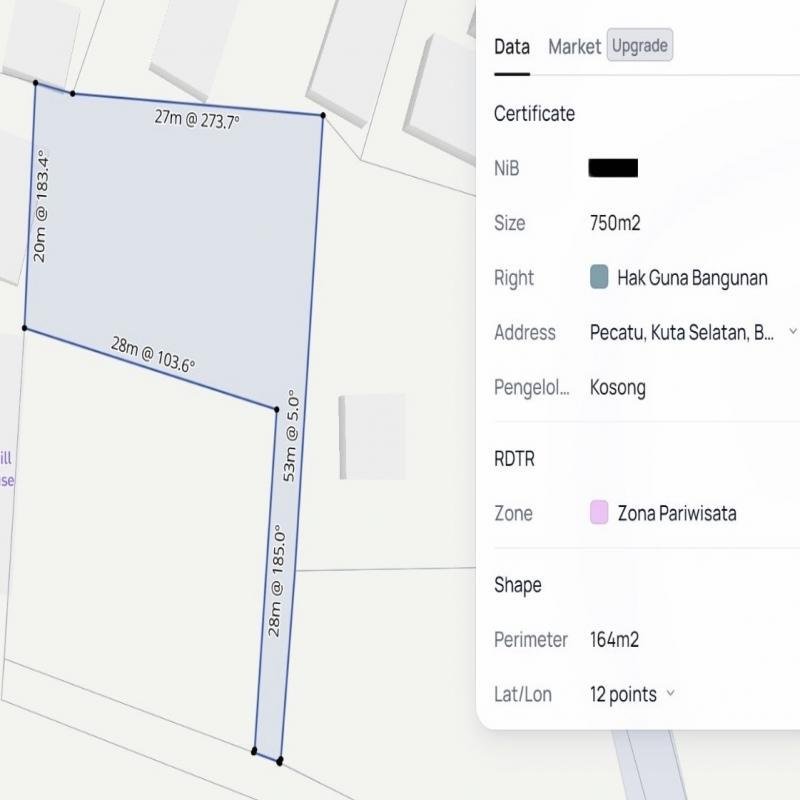Switch to the Market tab
Image resolution: width=800 pixels, height=800 pixels.
tap(574, 46)
